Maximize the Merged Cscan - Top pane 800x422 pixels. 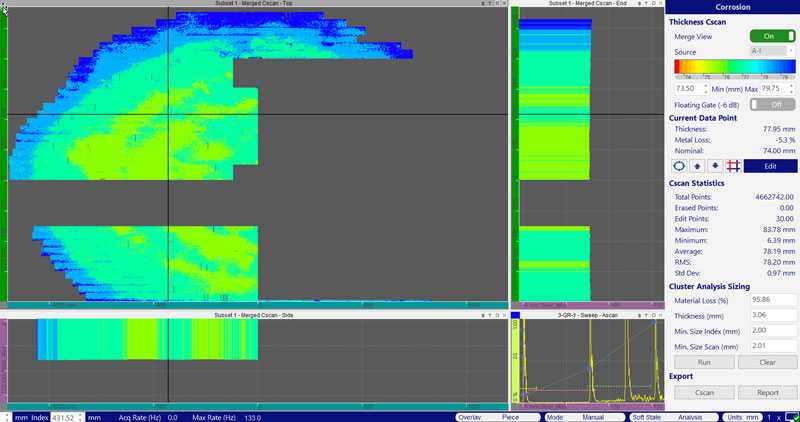tap(497, 5)
